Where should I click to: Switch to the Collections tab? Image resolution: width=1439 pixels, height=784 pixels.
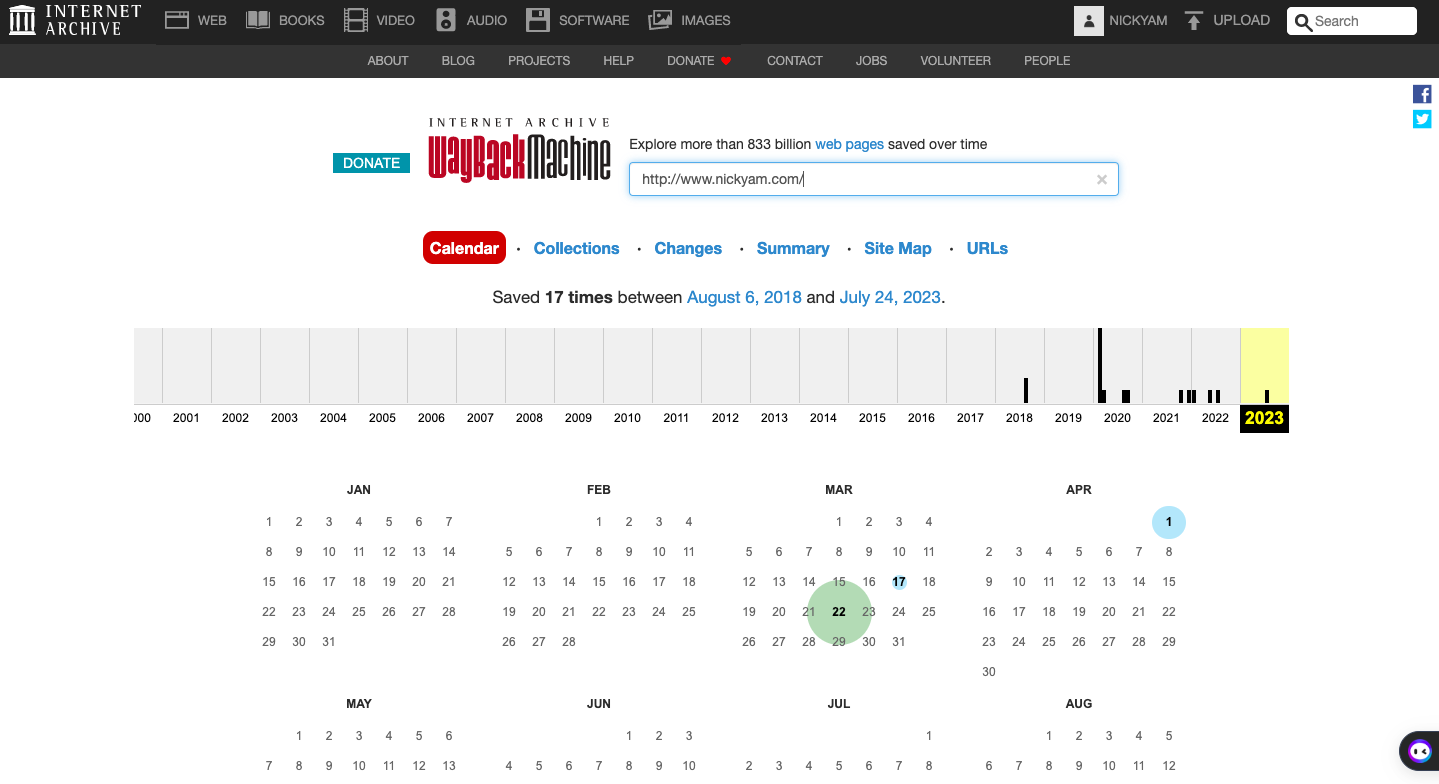577,248
